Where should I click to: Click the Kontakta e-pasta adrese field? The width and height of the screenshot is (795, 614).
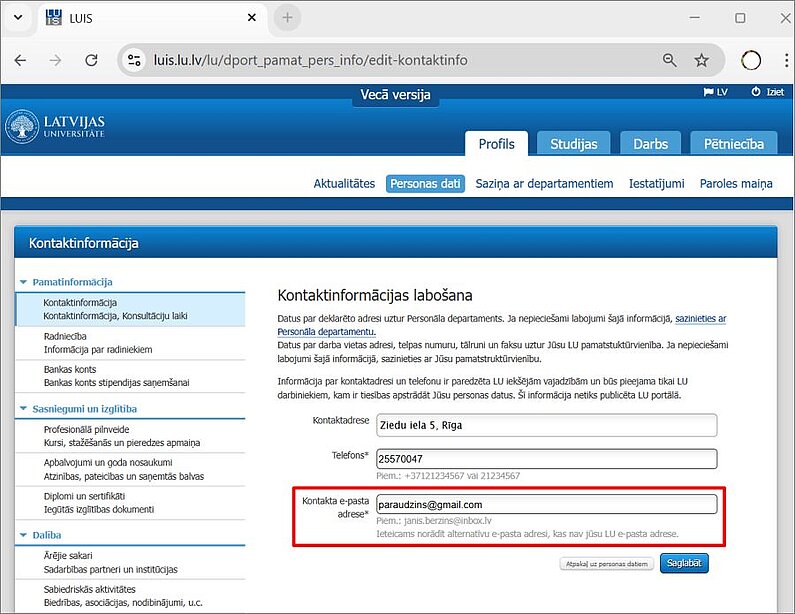click(x=546, y=504)
